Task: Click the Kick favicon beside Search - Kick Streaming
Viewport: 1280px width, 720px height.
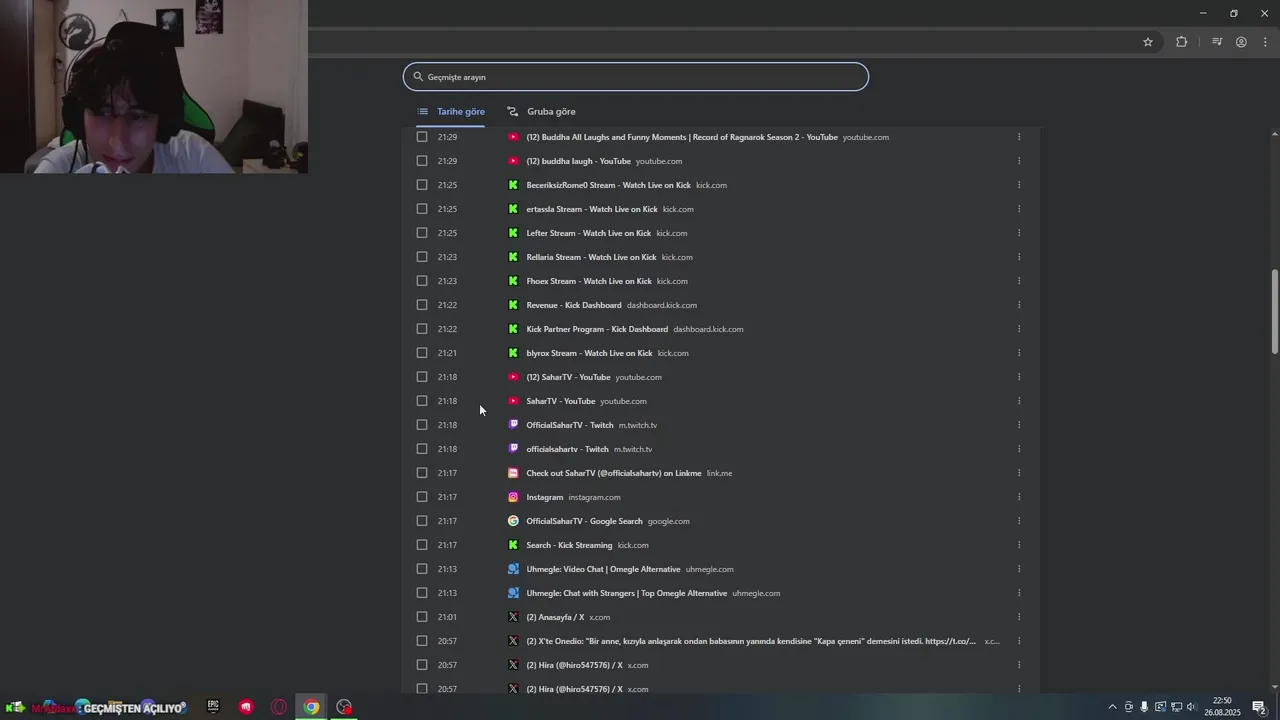Action: pyautogui.click(x=513, y=545)
